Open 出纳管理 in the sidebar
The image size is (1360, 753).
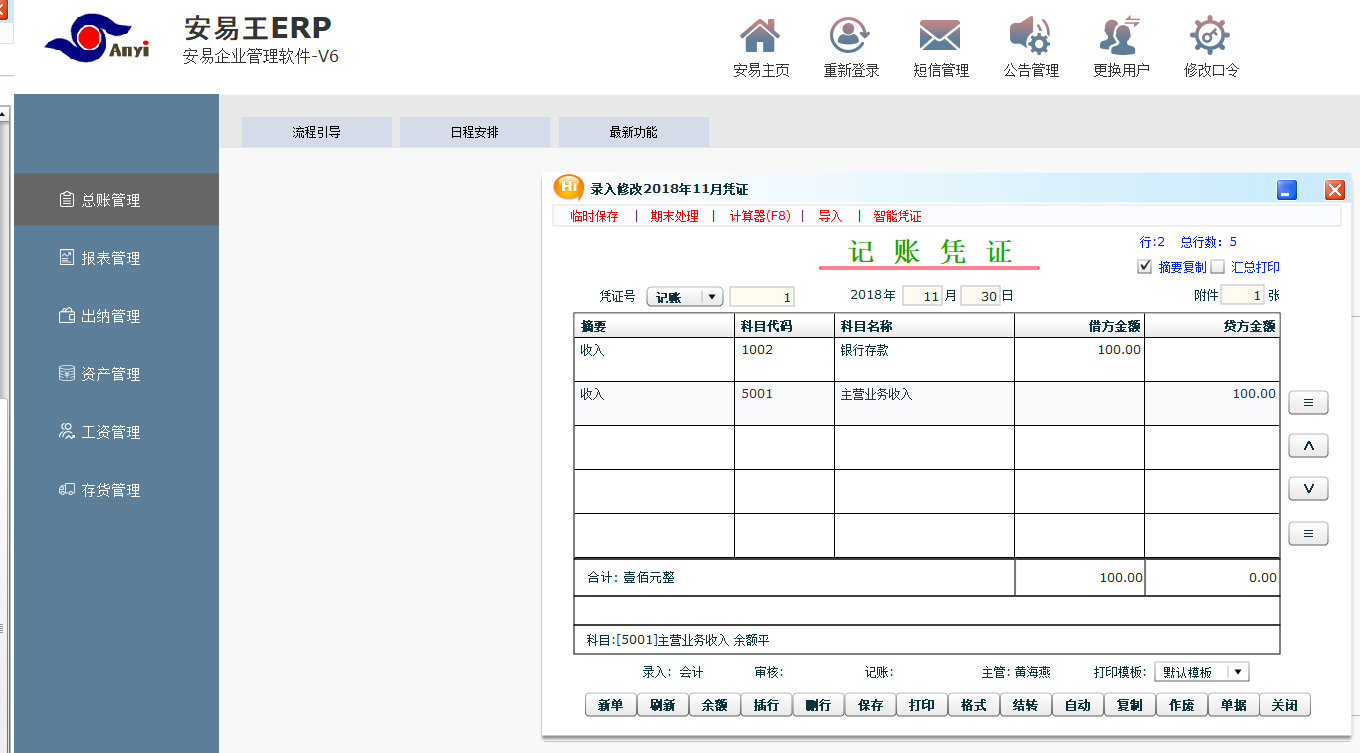click(116, 316)
